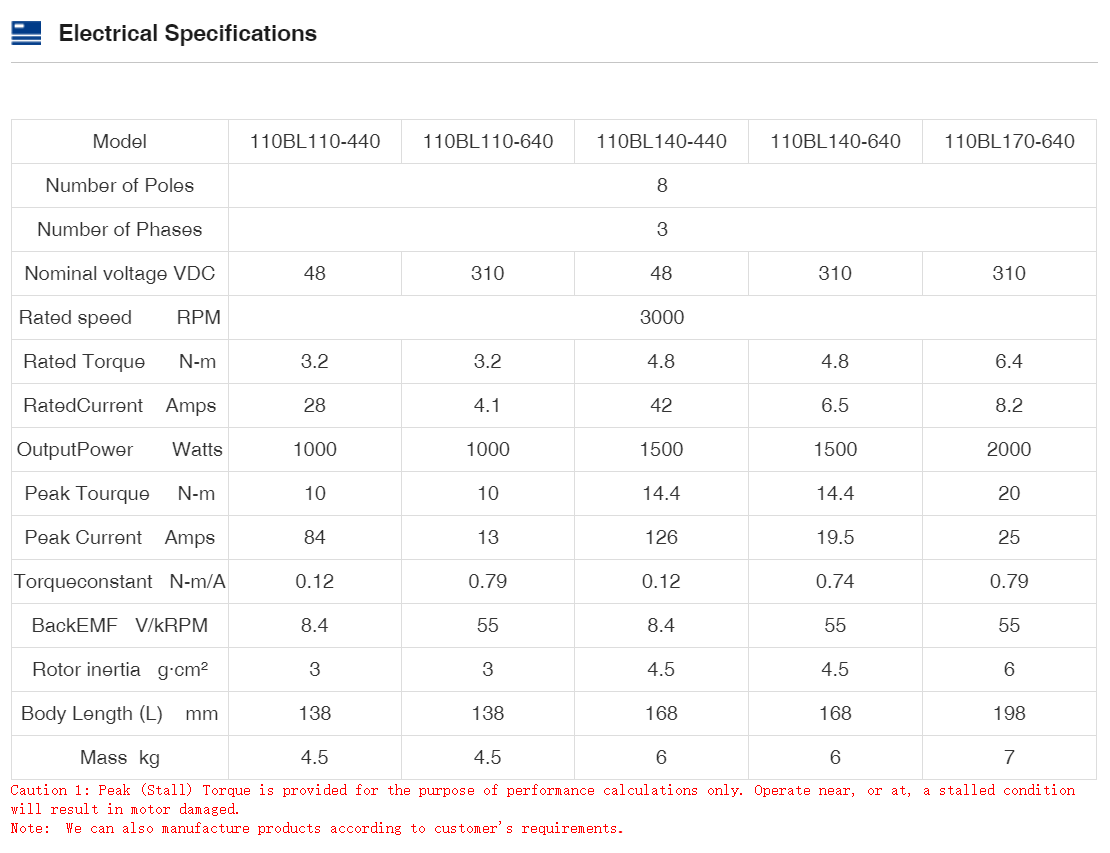The height and width of the screenshot is (853, 1110).
Task: Click the Number of Poles row label
Action: 120,185
